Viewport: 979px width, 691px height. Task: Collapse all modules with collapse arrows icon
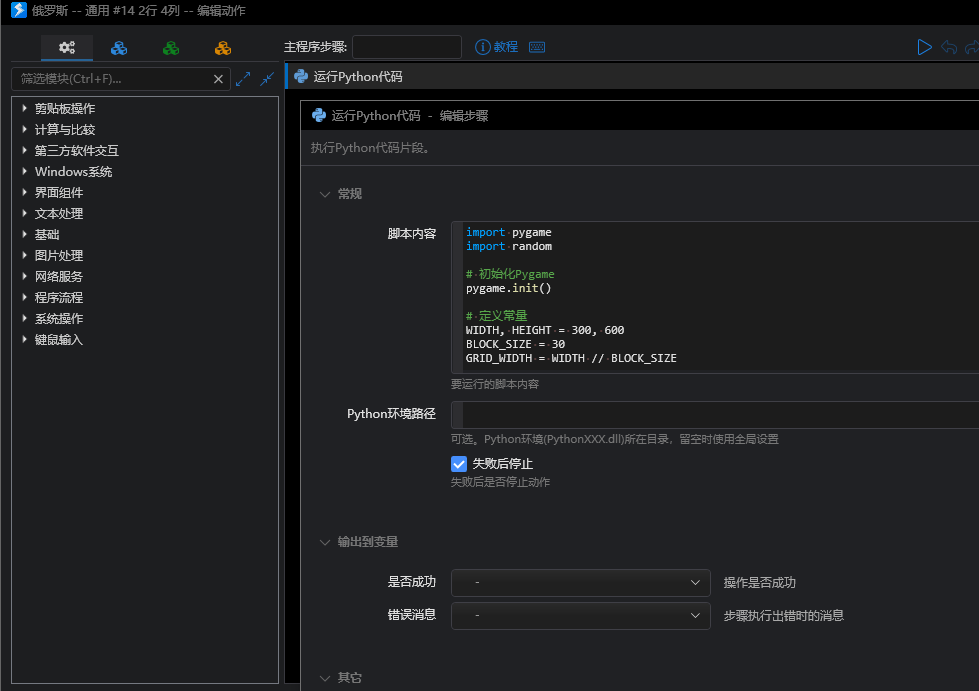coord(267,79)
